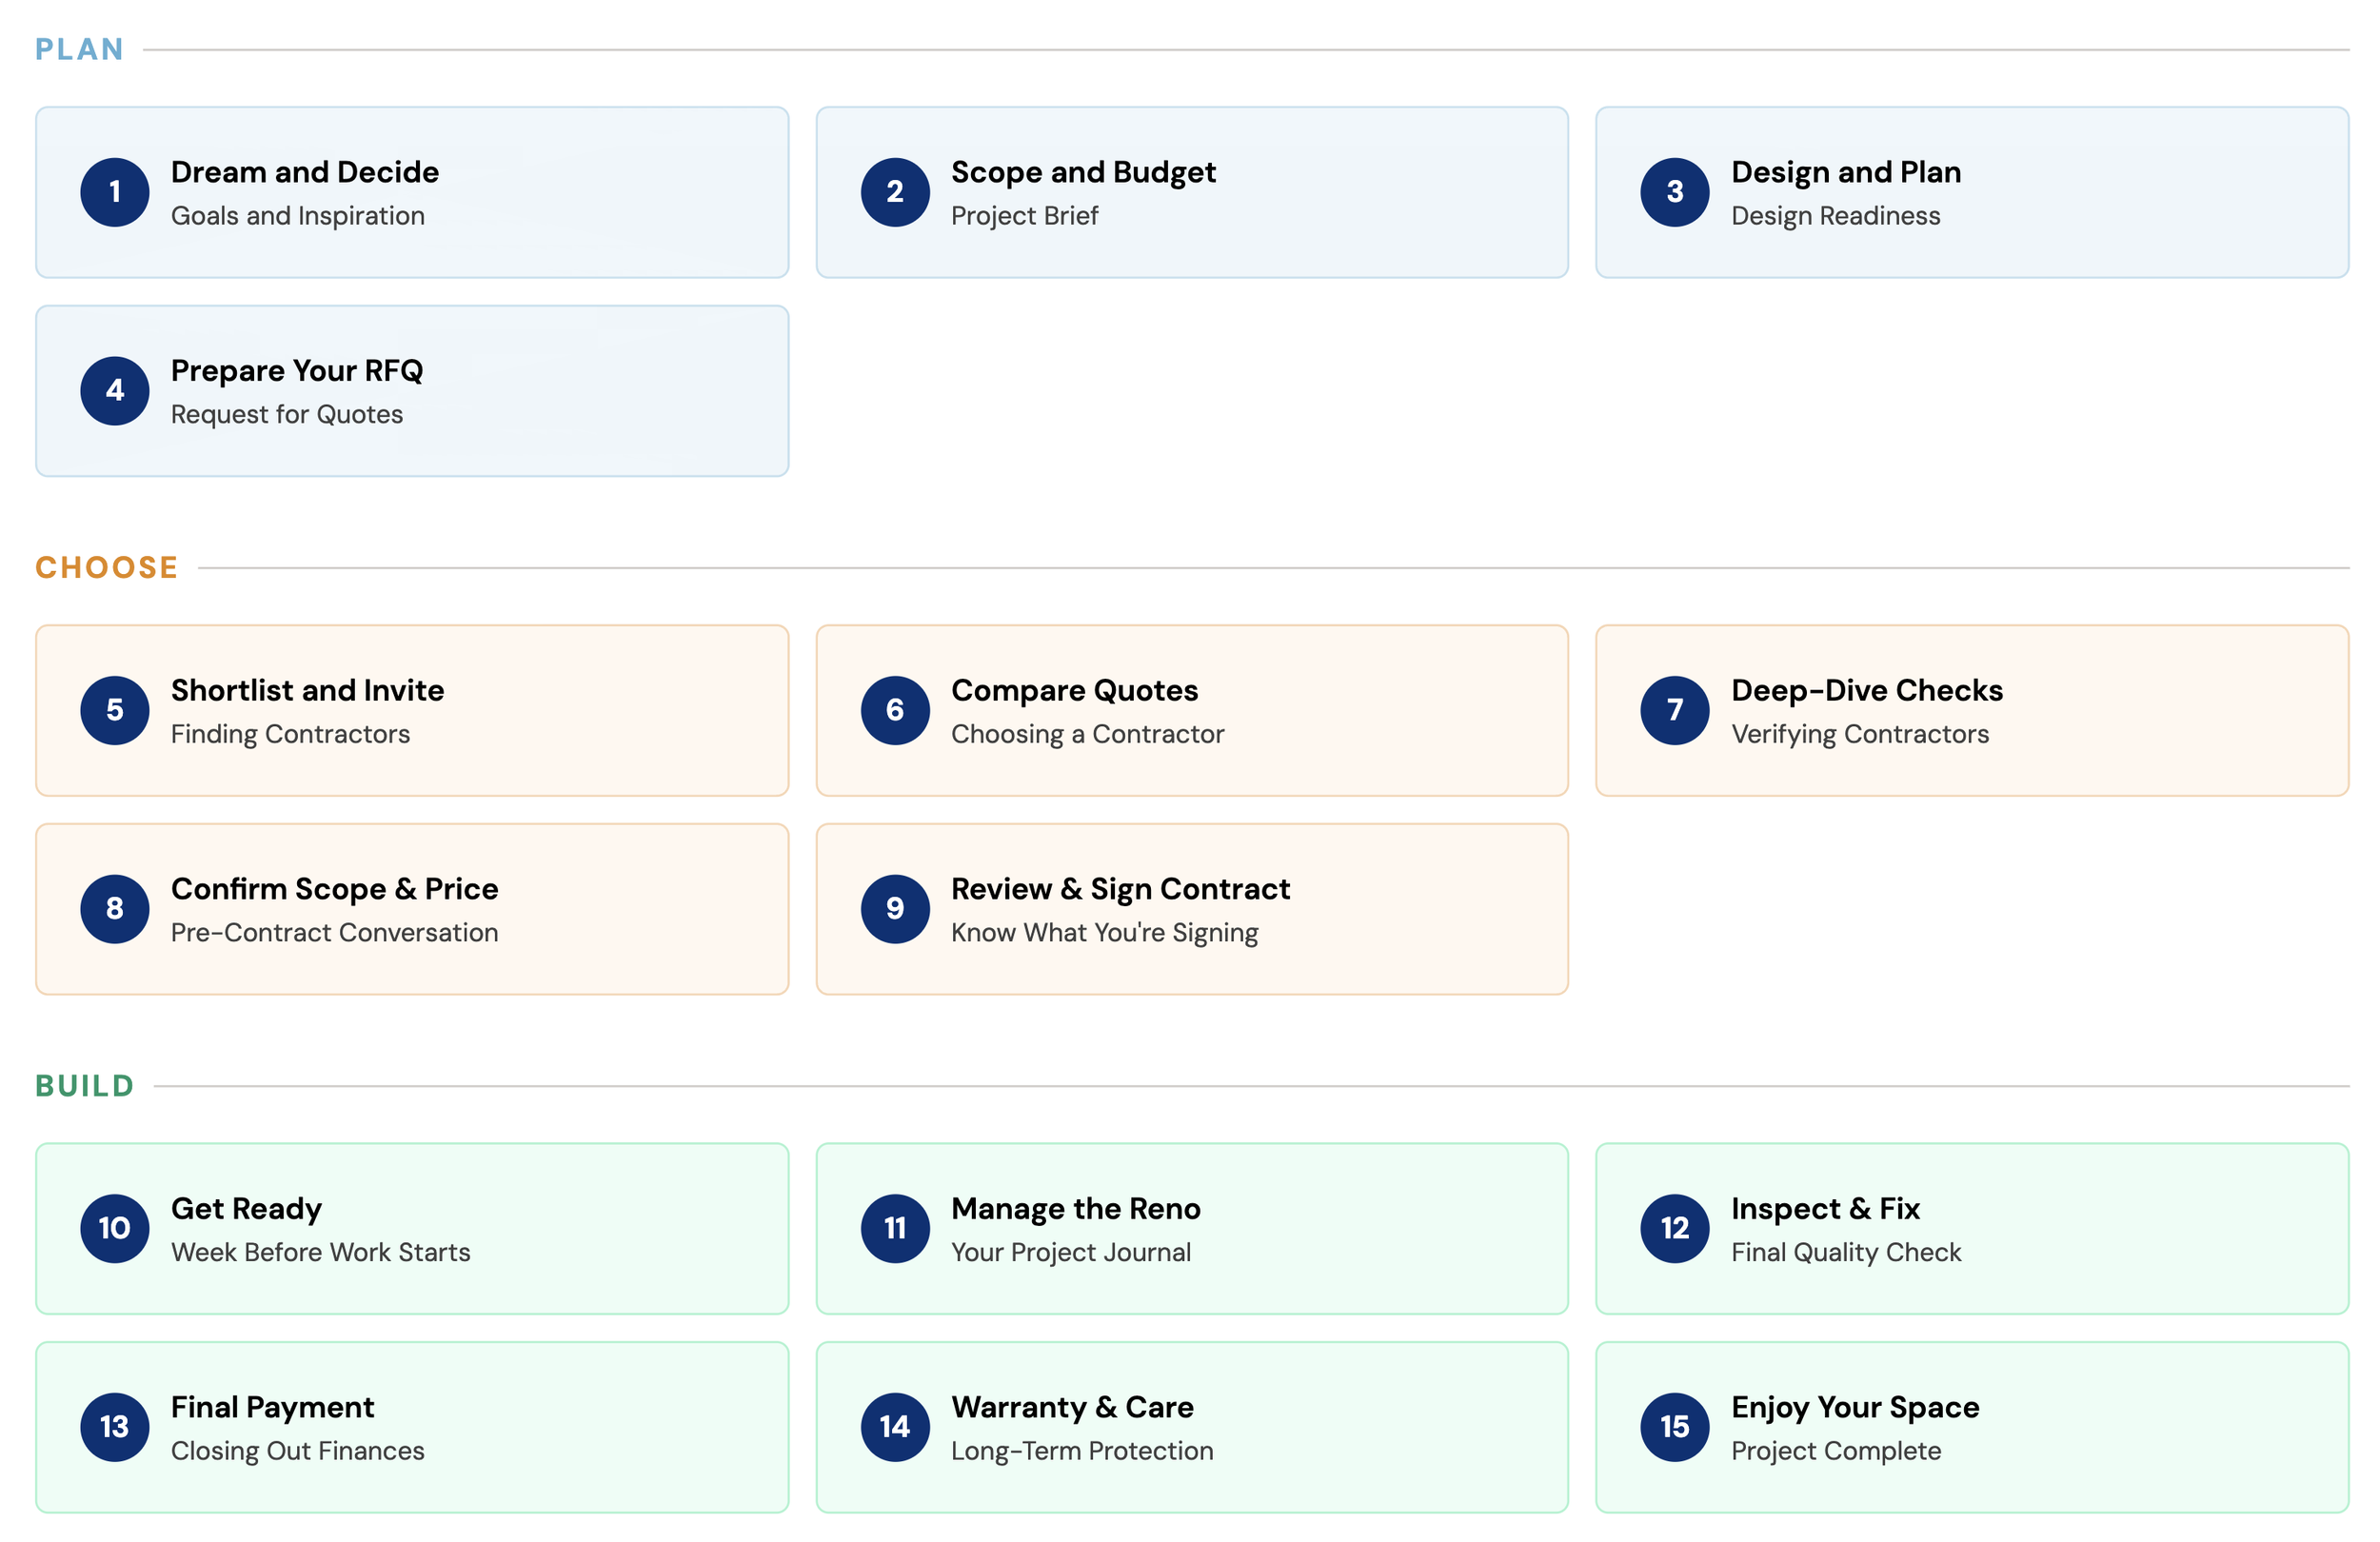Click the number 15 circle icon
Viewport: 2380px width, 1542px height.
(1674, 1427)
